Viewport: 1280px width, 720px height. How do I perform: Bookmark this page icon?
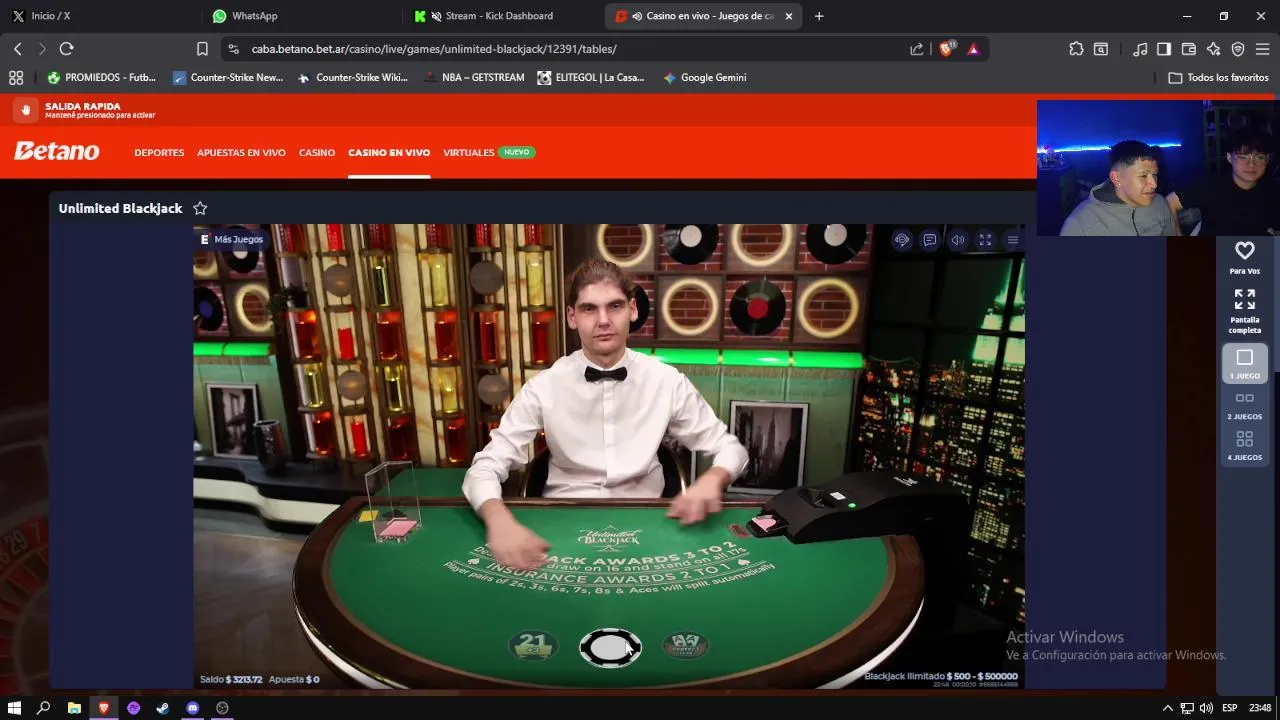coord(202,49)
